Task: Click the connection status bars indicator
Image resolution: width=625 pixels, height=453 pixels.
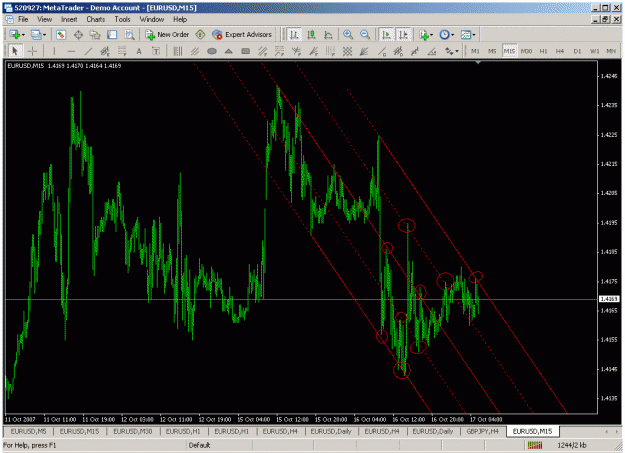Action: click(535, 445)
